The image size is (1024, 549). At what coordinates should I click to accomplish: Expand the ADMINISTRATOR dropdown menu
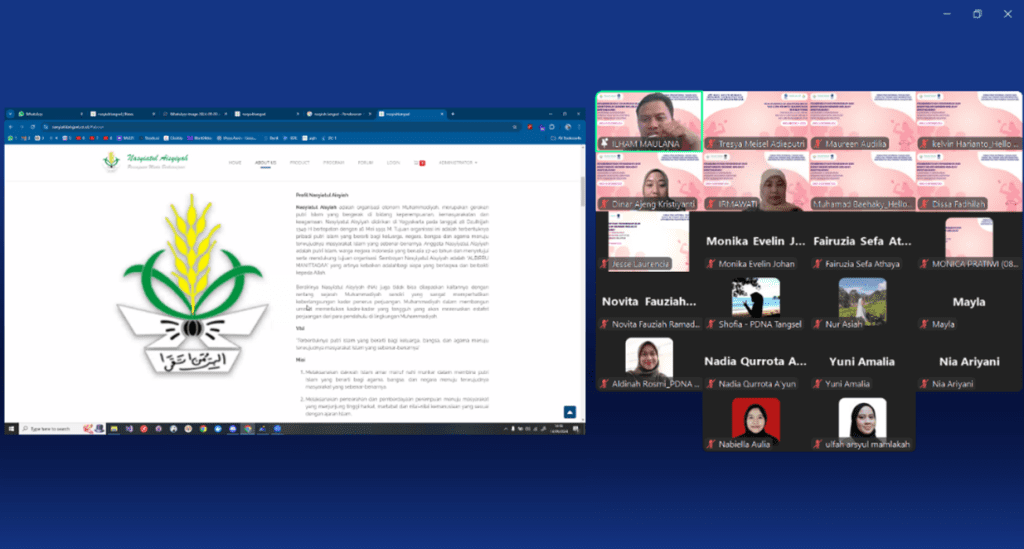458,162
